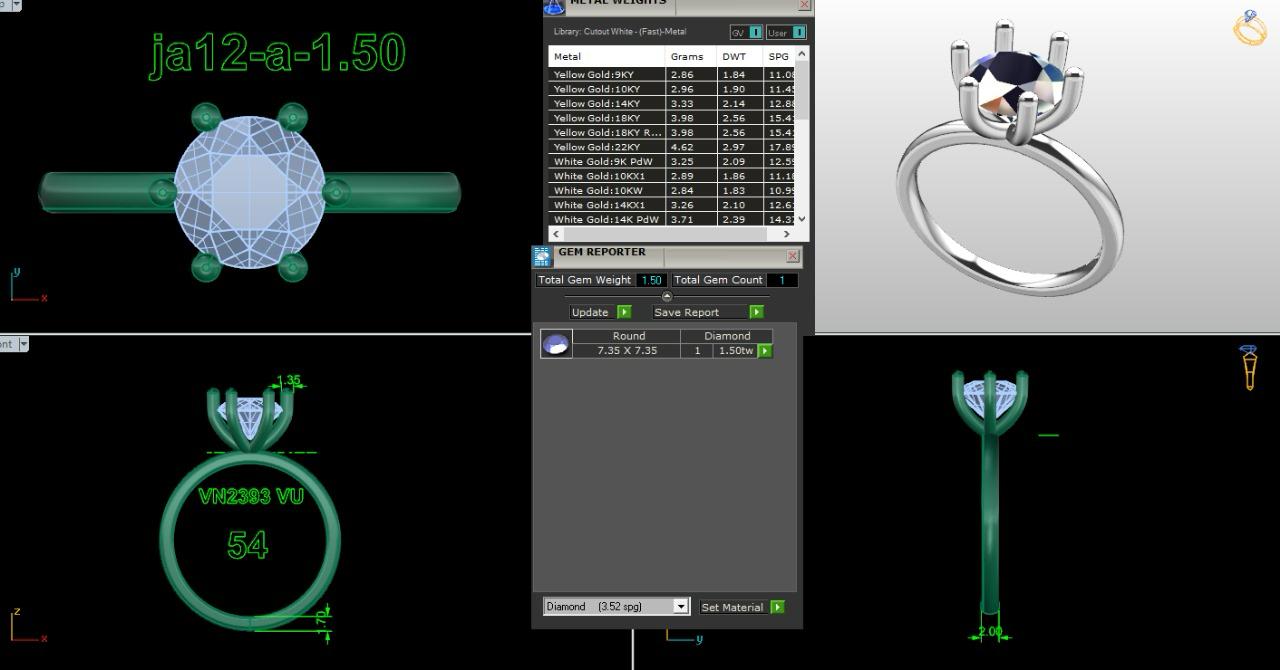Select the Yellow Gold:10KY row
Image resolution: width=1280 pixels, height=670 pixels.
pyautogui.click(x=672, y=89)
